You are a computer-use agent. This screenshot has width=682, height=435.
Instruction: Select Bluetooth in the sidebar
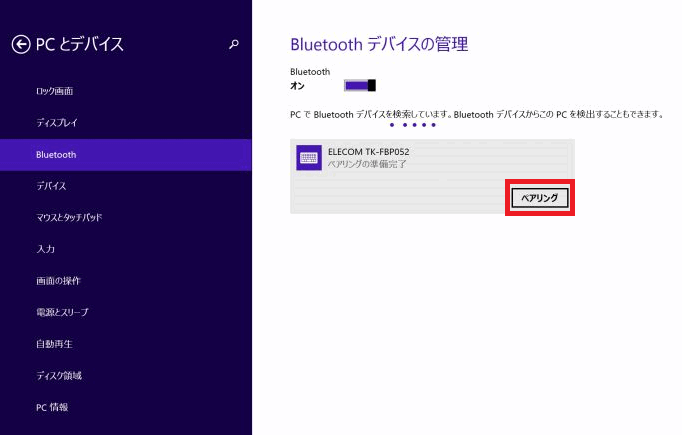pos(126,155)
